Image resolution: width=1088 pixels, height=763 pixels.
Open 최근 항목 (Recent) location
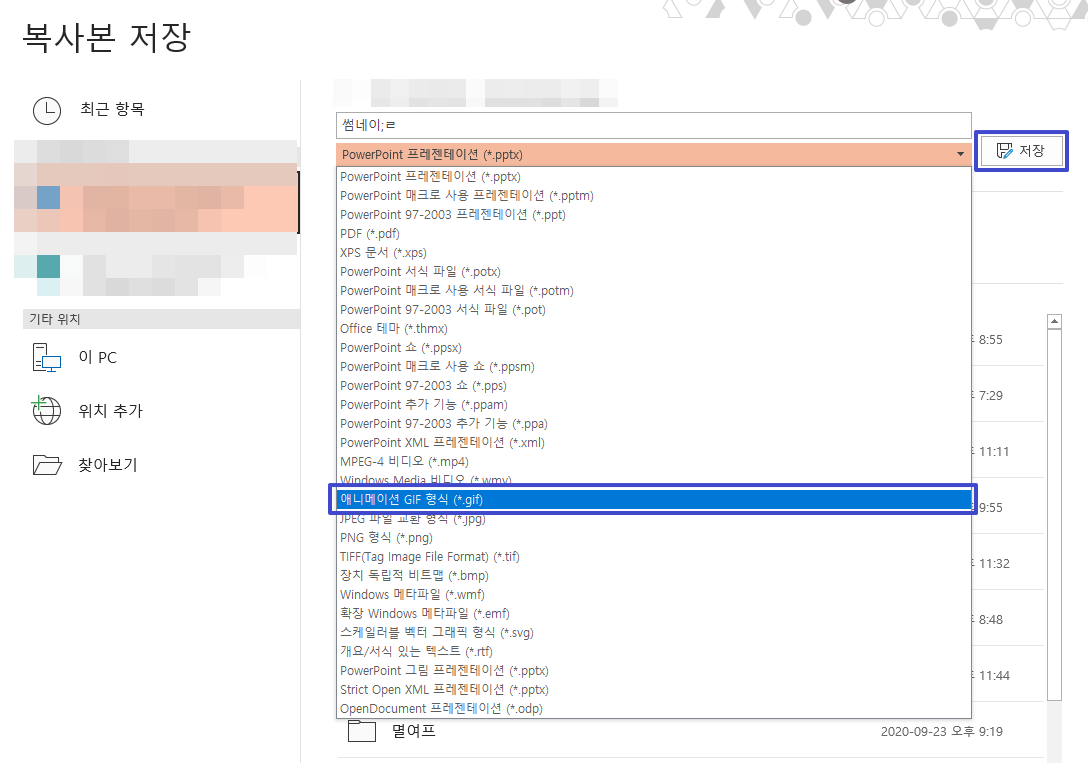(x=112, y=110)
